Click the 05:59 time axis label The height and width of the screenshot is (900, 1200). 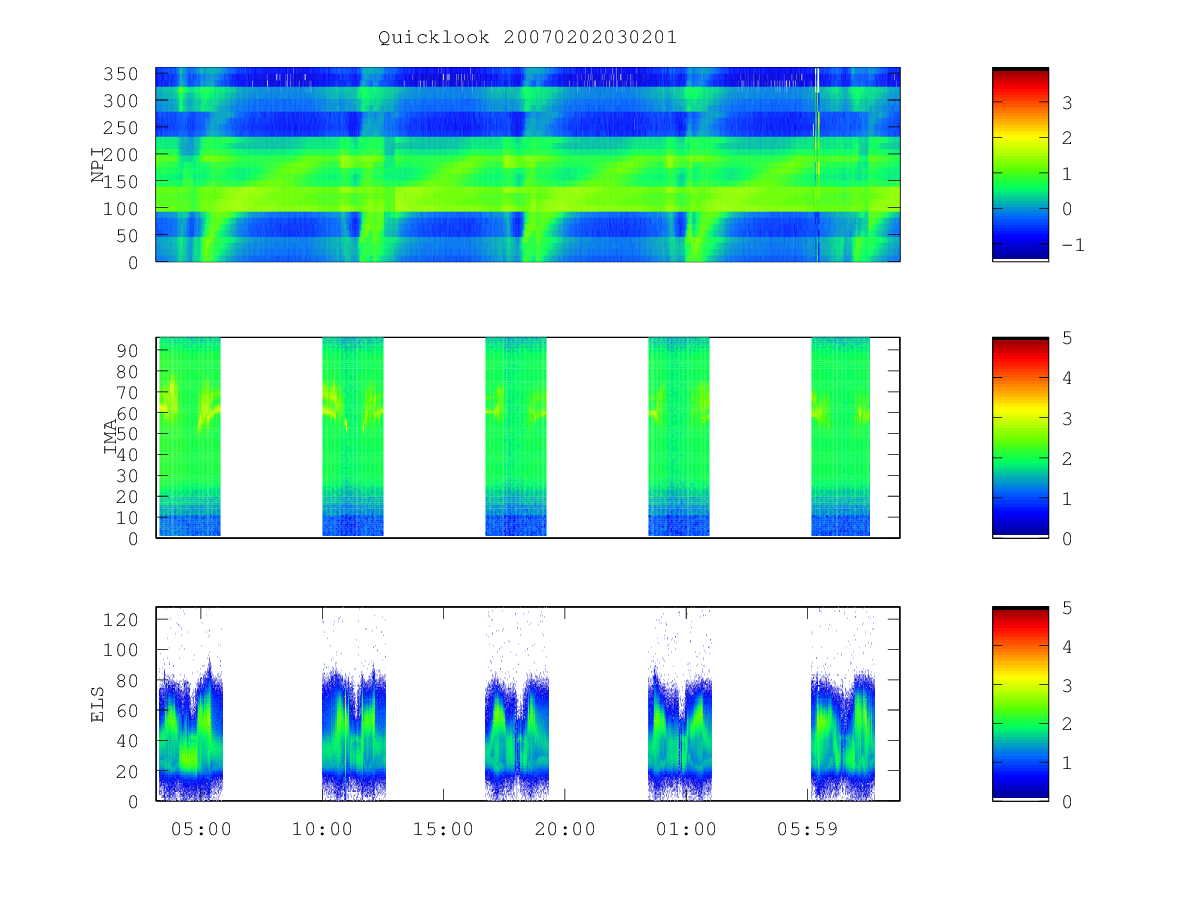click(808, 829)
